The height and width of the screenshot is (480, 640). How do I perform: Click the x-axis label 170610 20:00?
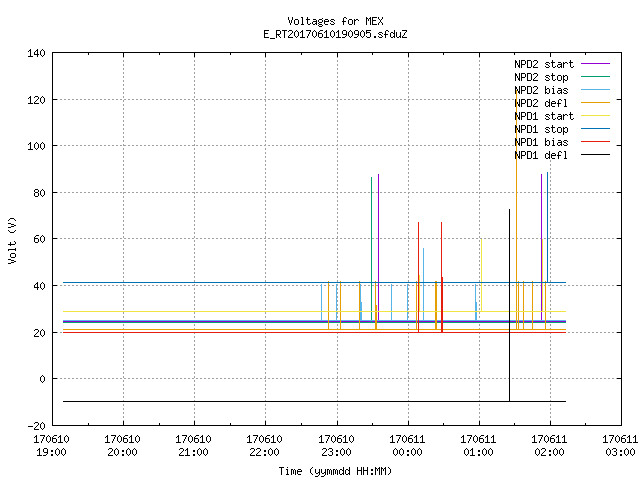coord(122,446)
